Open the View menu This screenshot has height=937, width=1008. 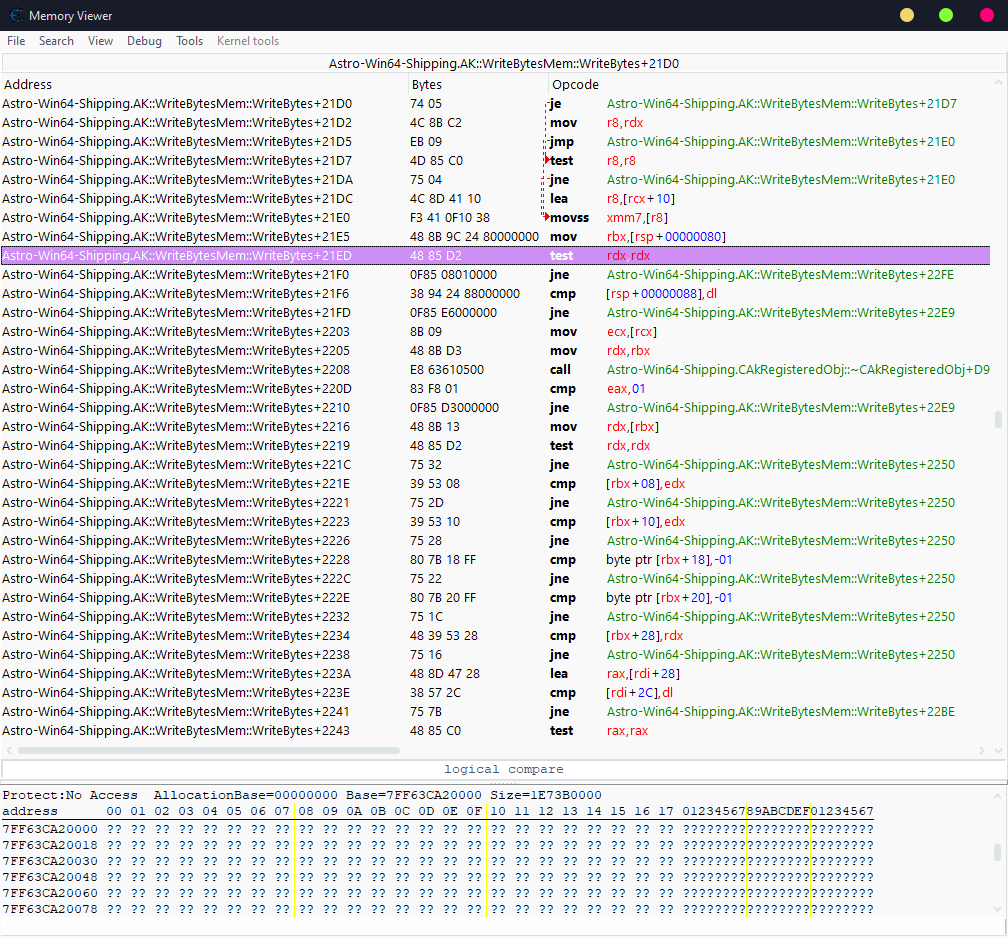(100, 41)
